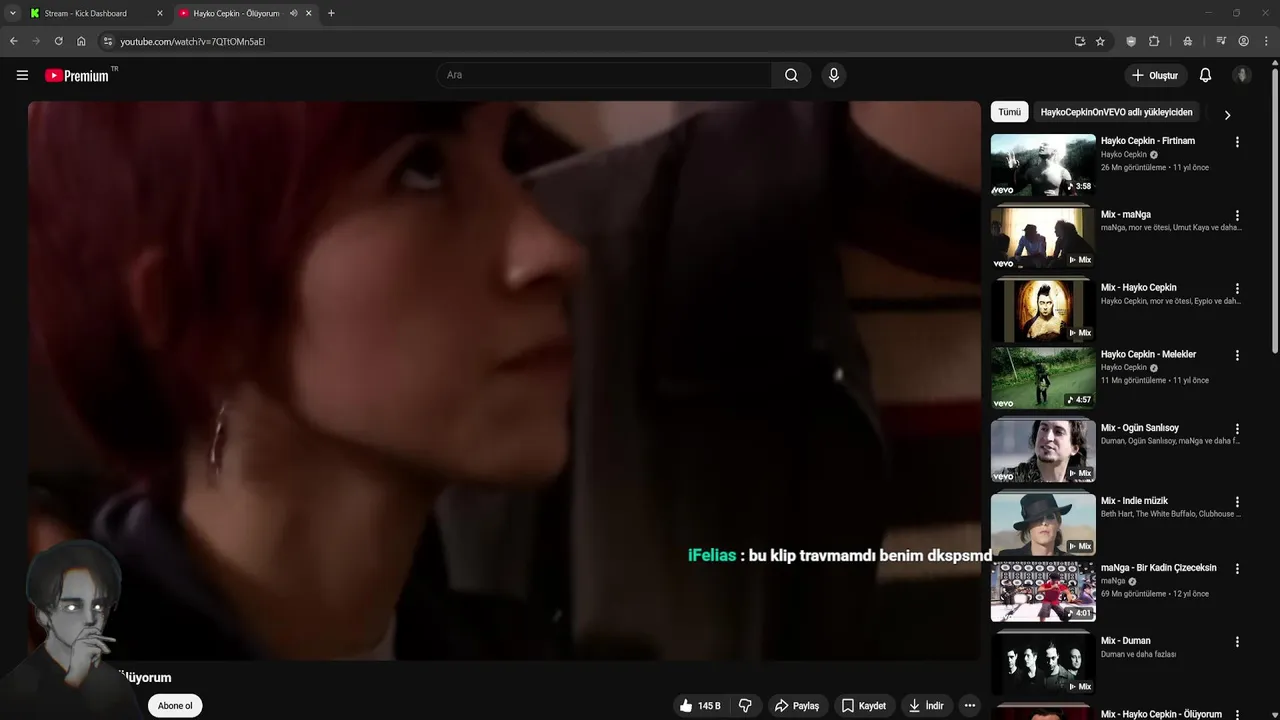
Task: Open maNga - Bir Kadın Çizeceksin title
Action: [1158, 567]
